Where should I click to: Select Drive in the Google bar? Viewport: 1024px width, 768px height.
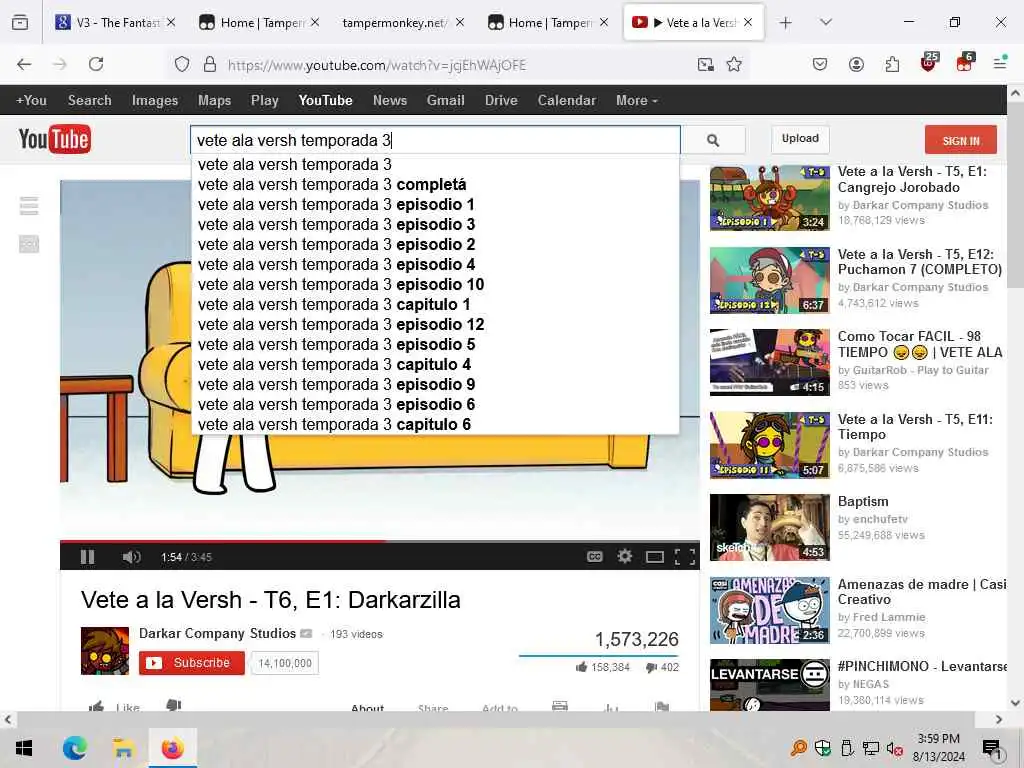pyautogui.click(x=501, y=101)
